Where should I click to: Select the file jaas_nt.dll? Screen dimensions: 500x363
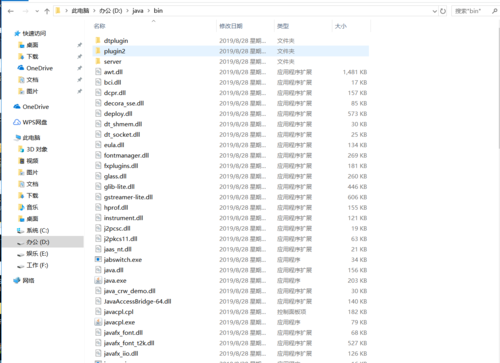click(x=117, y=249)
